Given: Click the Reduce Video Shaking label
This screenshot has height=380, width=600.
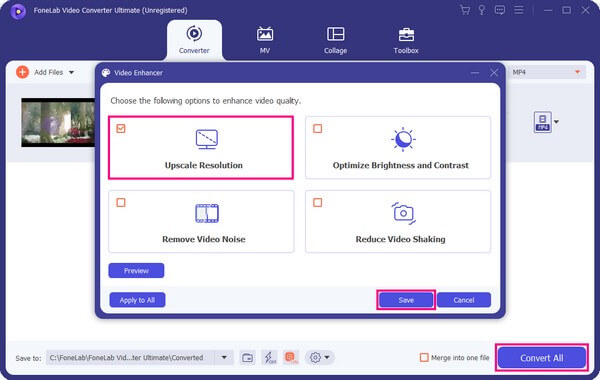Looking at the screenshot, I should pos(401,239).
